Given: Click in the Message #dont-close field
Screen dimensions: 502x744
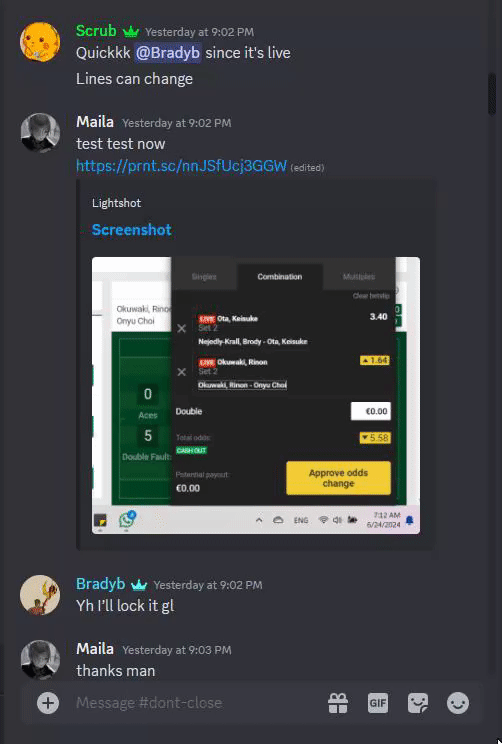Looking at the screenshot, I should [197, 703].
